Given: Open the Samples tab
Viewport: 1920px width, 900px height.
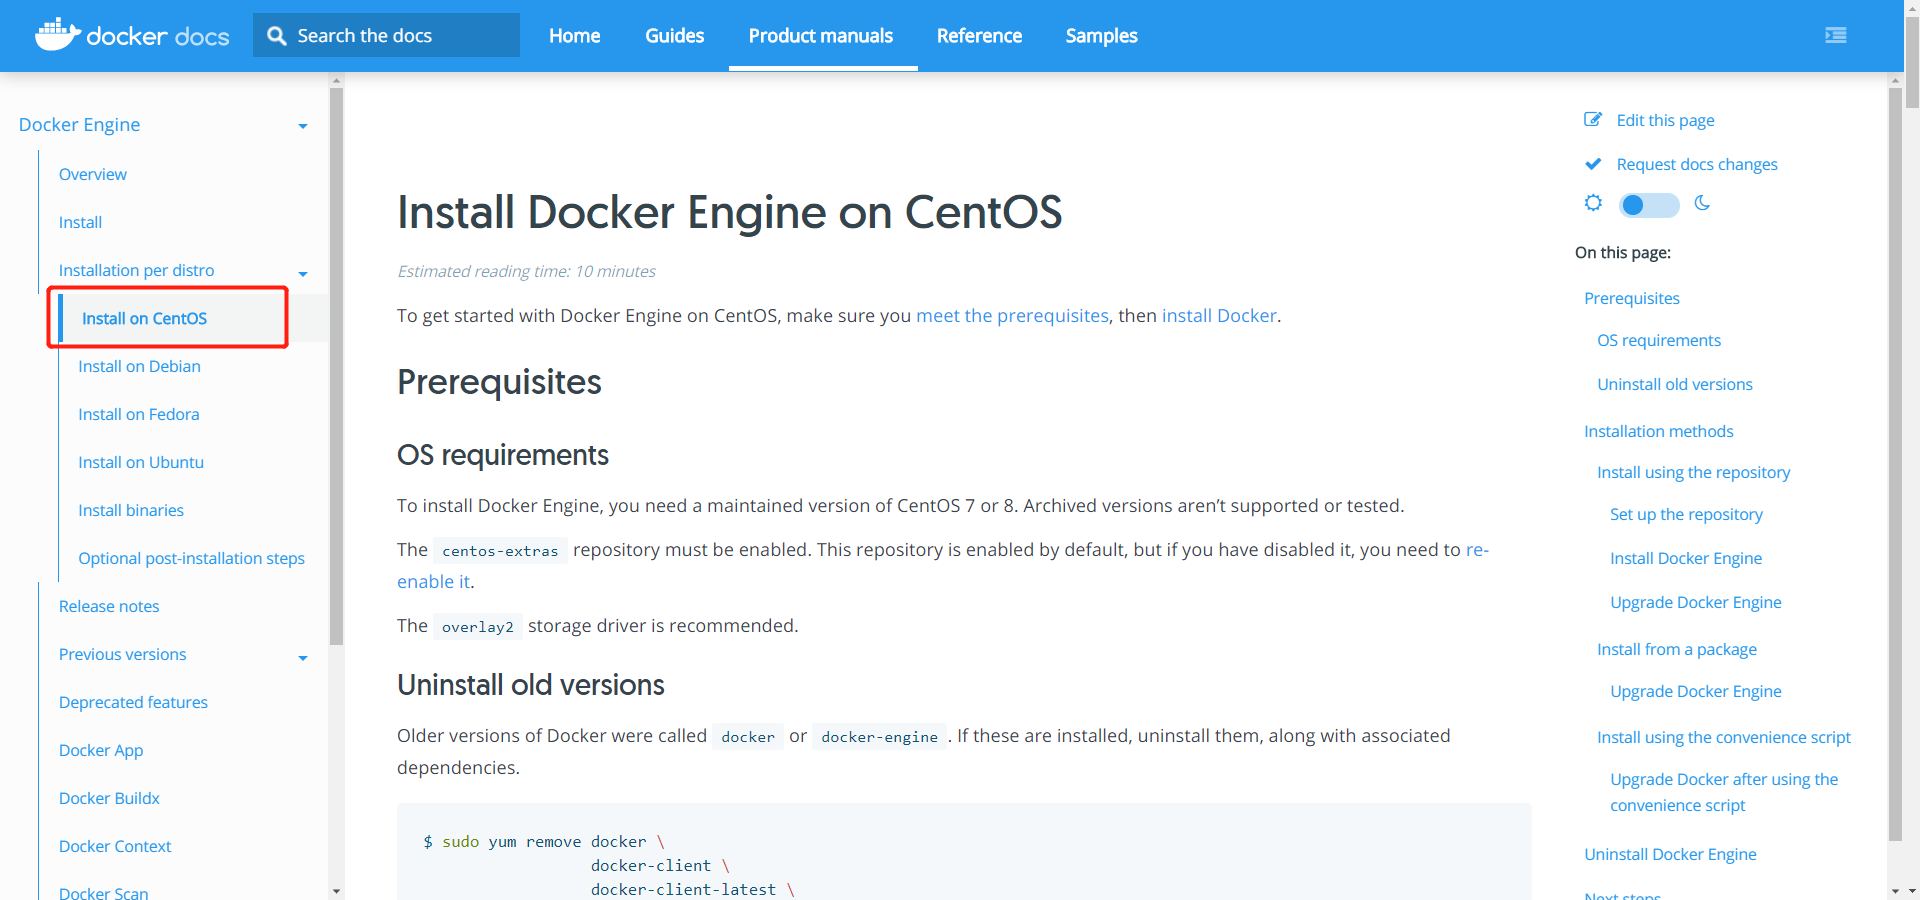Looking at the screenshot, I should point(1101,36).
